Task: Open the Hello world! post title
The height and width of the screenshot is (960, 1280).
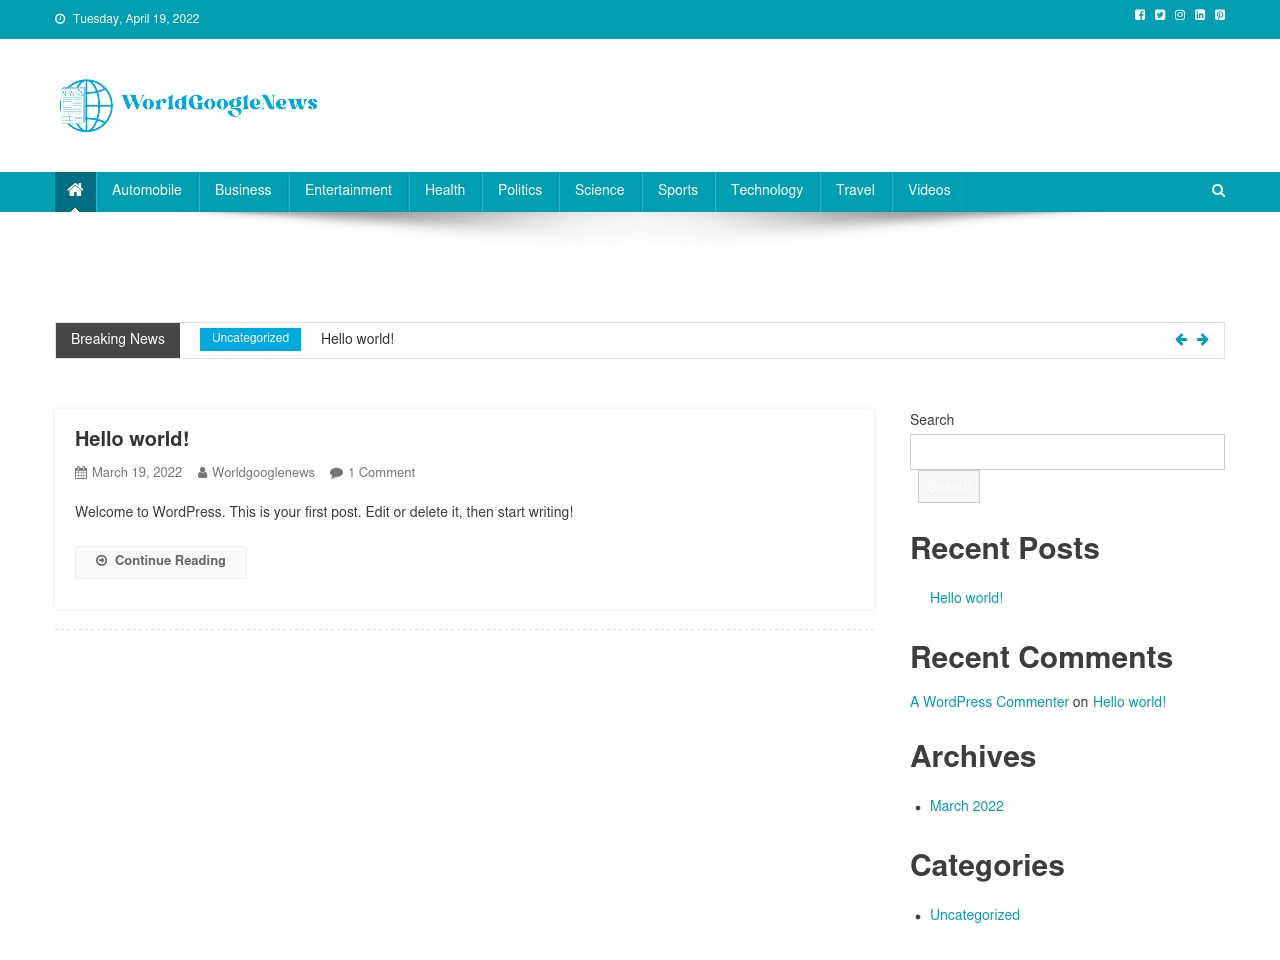Action: [x=132, y=439]
